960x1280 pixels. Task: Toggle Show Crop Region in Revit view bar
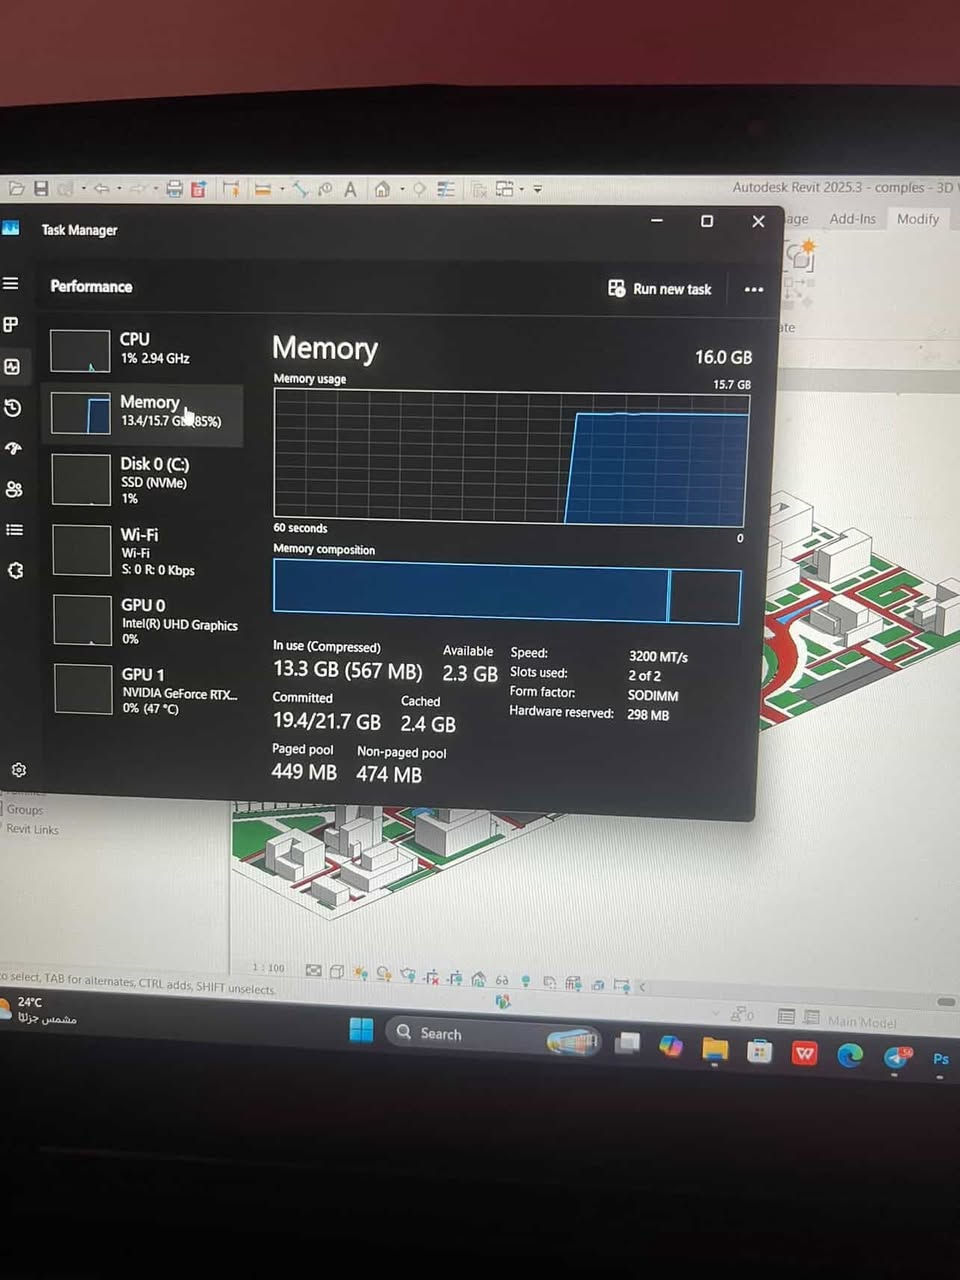(455, 977)
